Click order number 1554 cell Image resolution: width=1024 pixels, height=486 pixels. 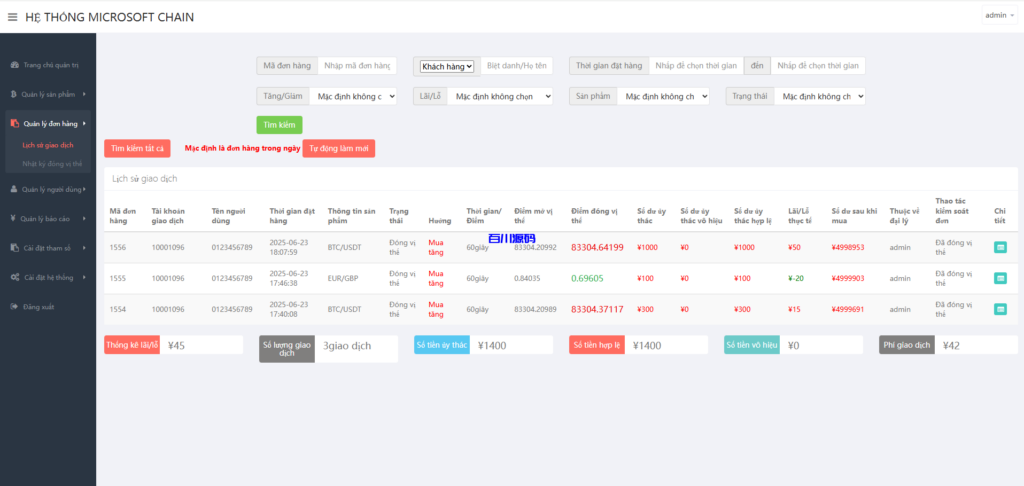(x=118, y=309)
